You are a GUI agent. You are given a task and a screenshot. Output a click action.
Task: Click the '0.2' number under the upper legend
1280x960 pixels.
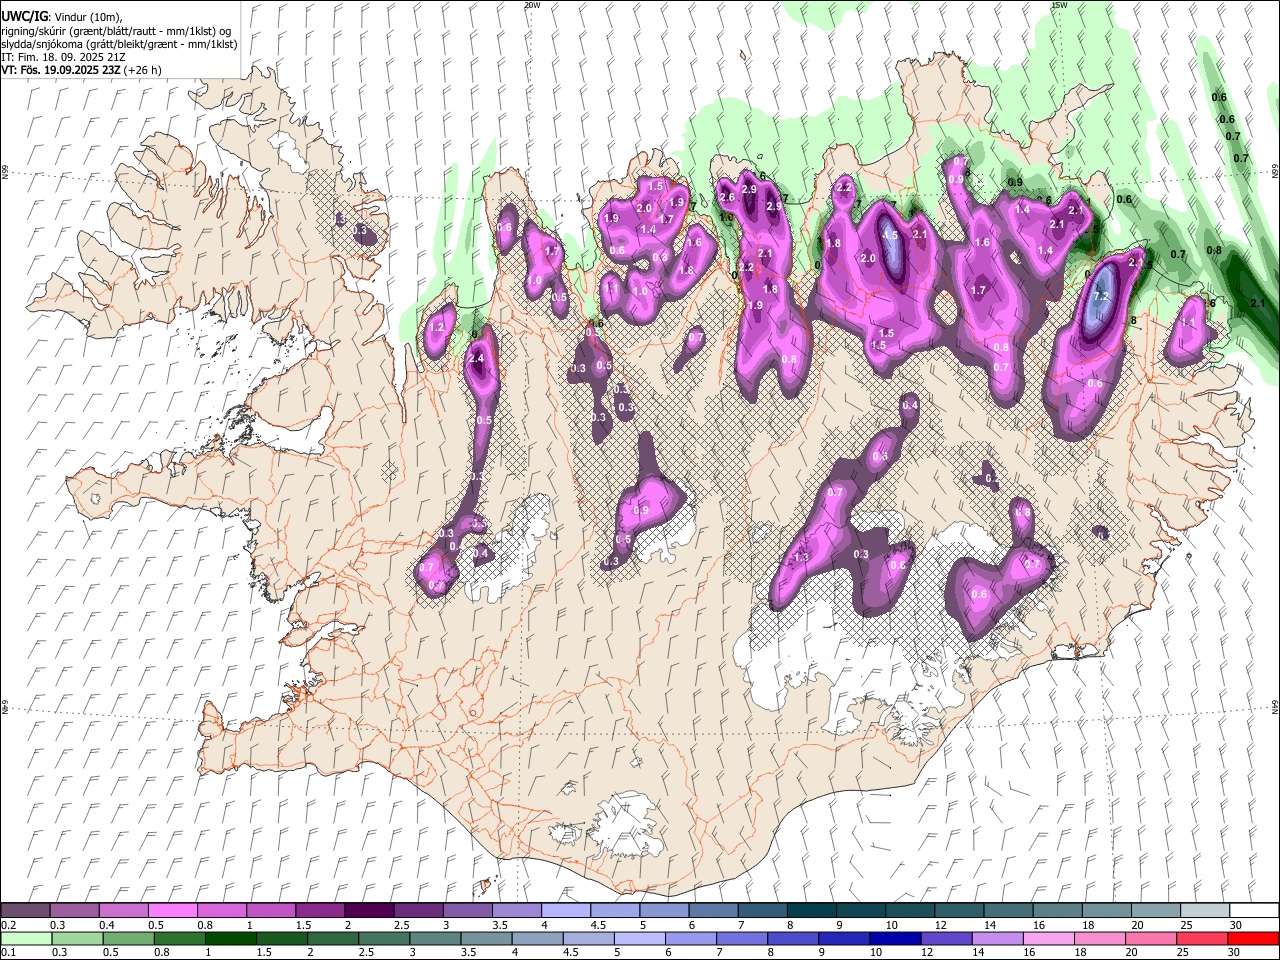click(x=8, y=925)
